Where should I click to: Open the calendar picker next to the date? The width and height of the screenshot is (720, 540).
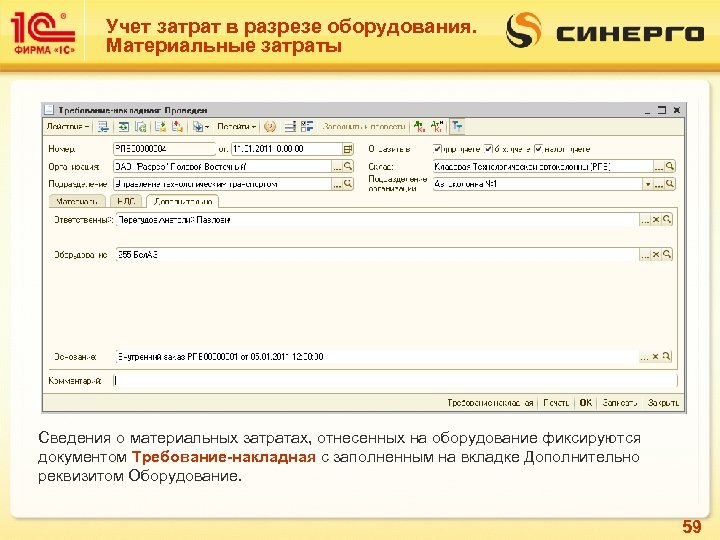tap(348, 149)
